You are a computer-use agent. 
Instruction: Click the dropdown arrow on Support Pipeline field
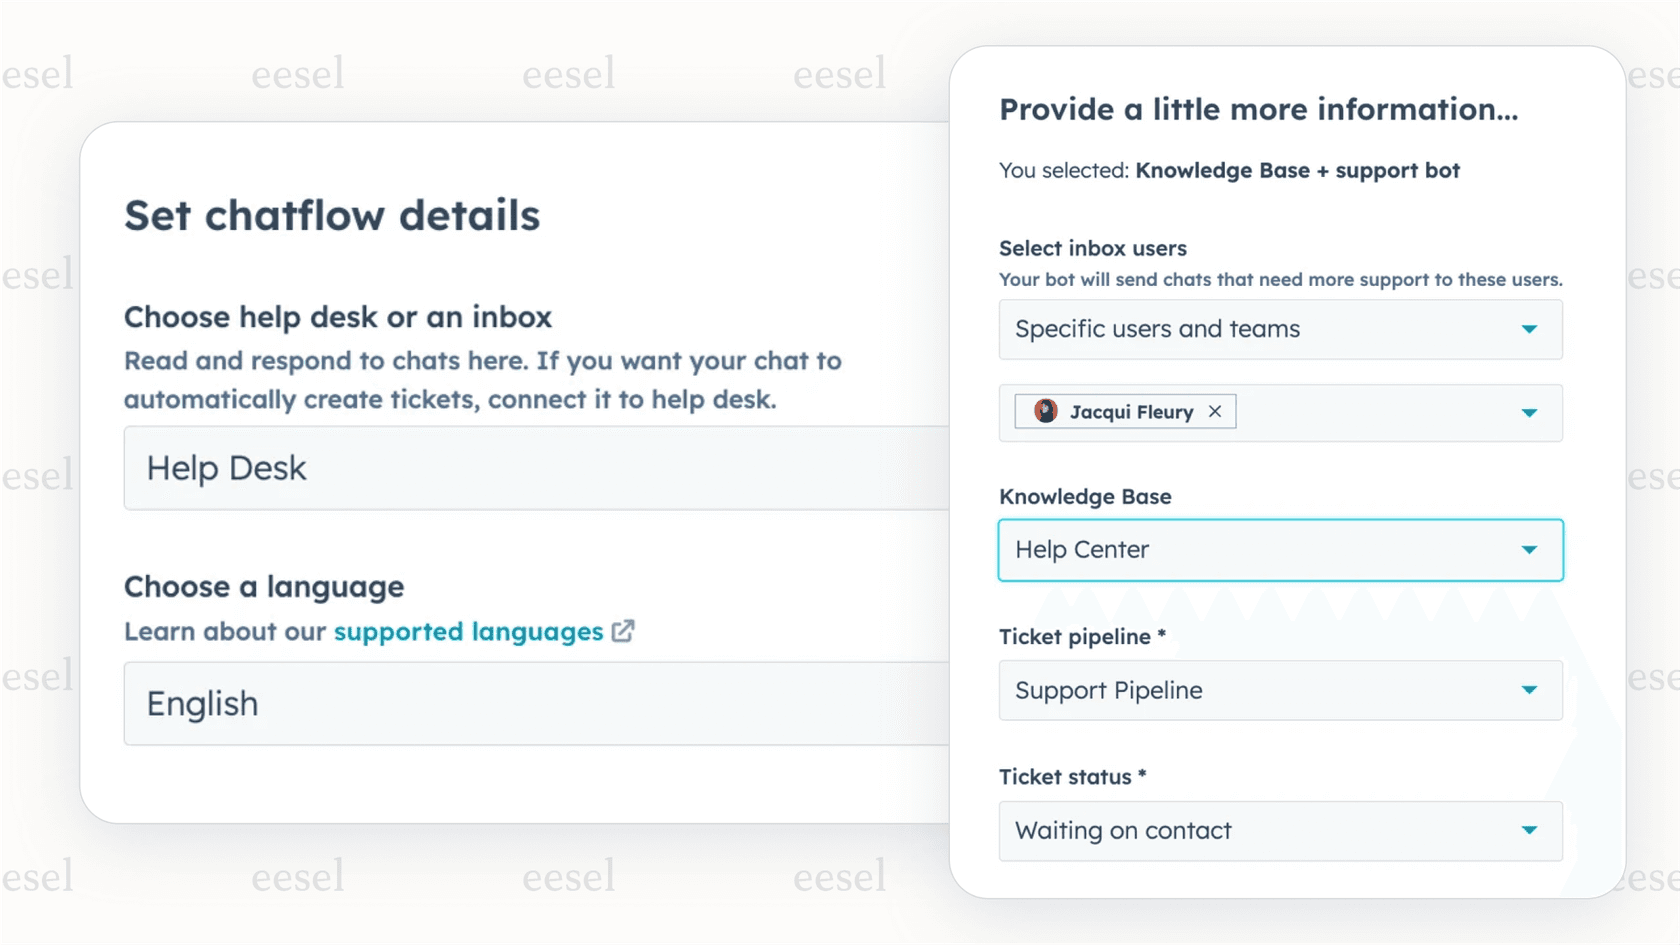(1528, 690)
